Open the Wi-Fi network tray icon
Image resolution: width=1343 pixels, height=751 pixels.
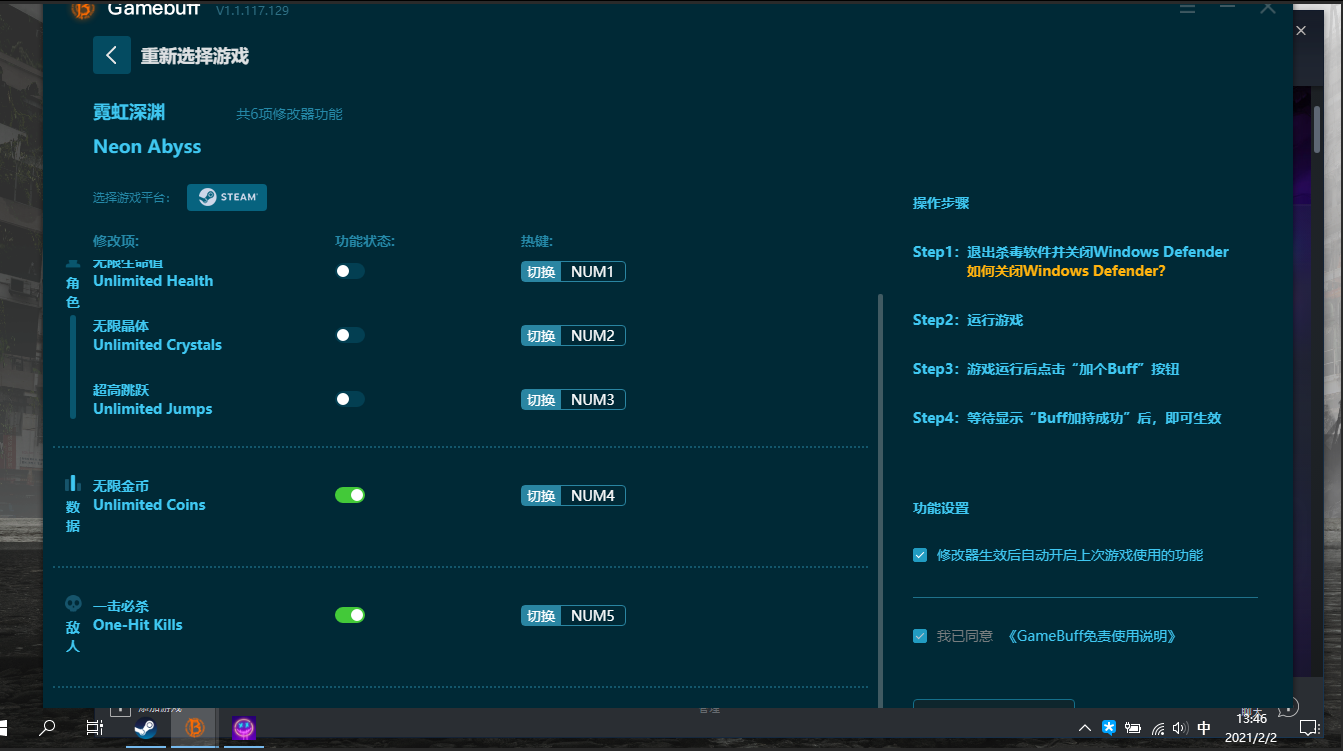click(x=1158, y=728)
